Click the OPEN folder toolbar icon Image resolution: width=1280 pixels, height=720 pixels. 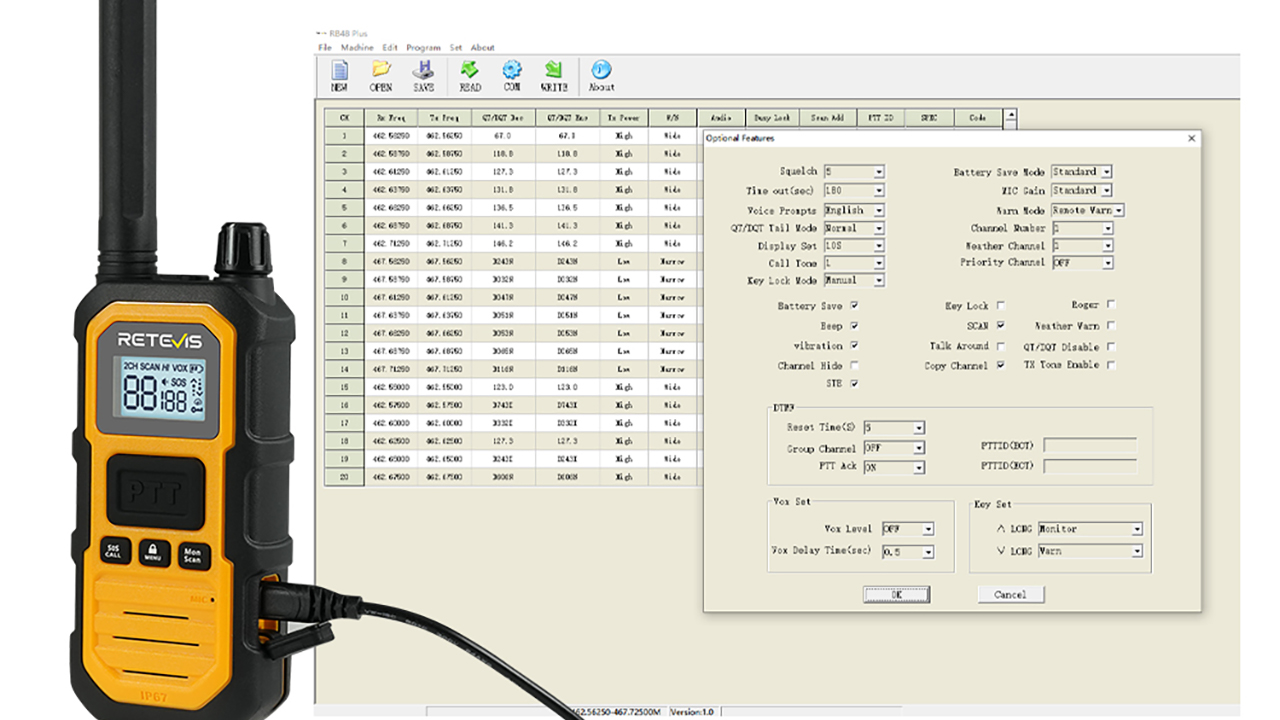tap(381, 76)
